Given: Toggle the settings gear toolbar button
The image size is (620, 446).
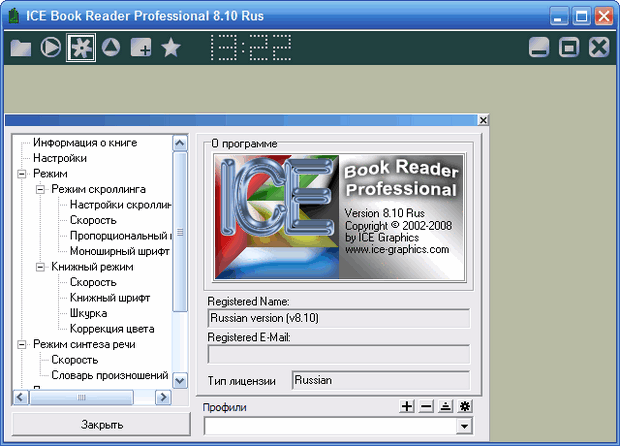Looking at the screenshot, I should click(x=81, y=48).
